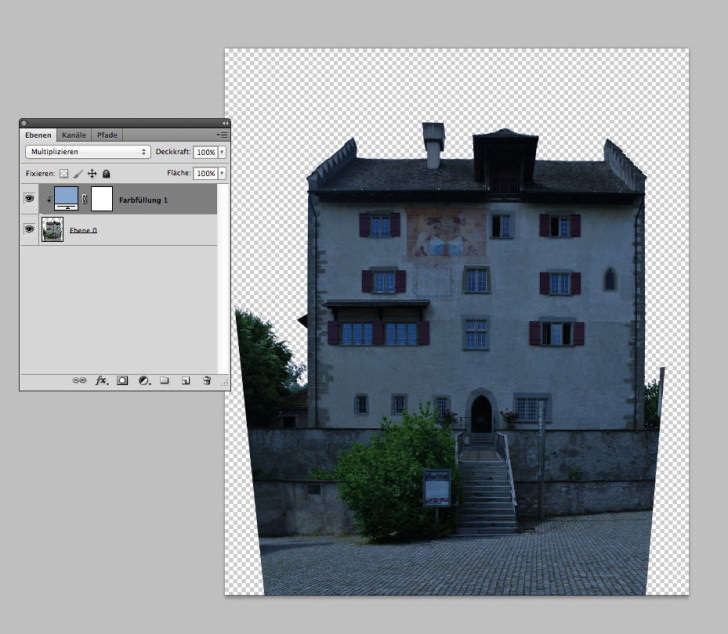Switch to the Kanäle tab
This screenshot has width=728, height=634.
(73, 134)
